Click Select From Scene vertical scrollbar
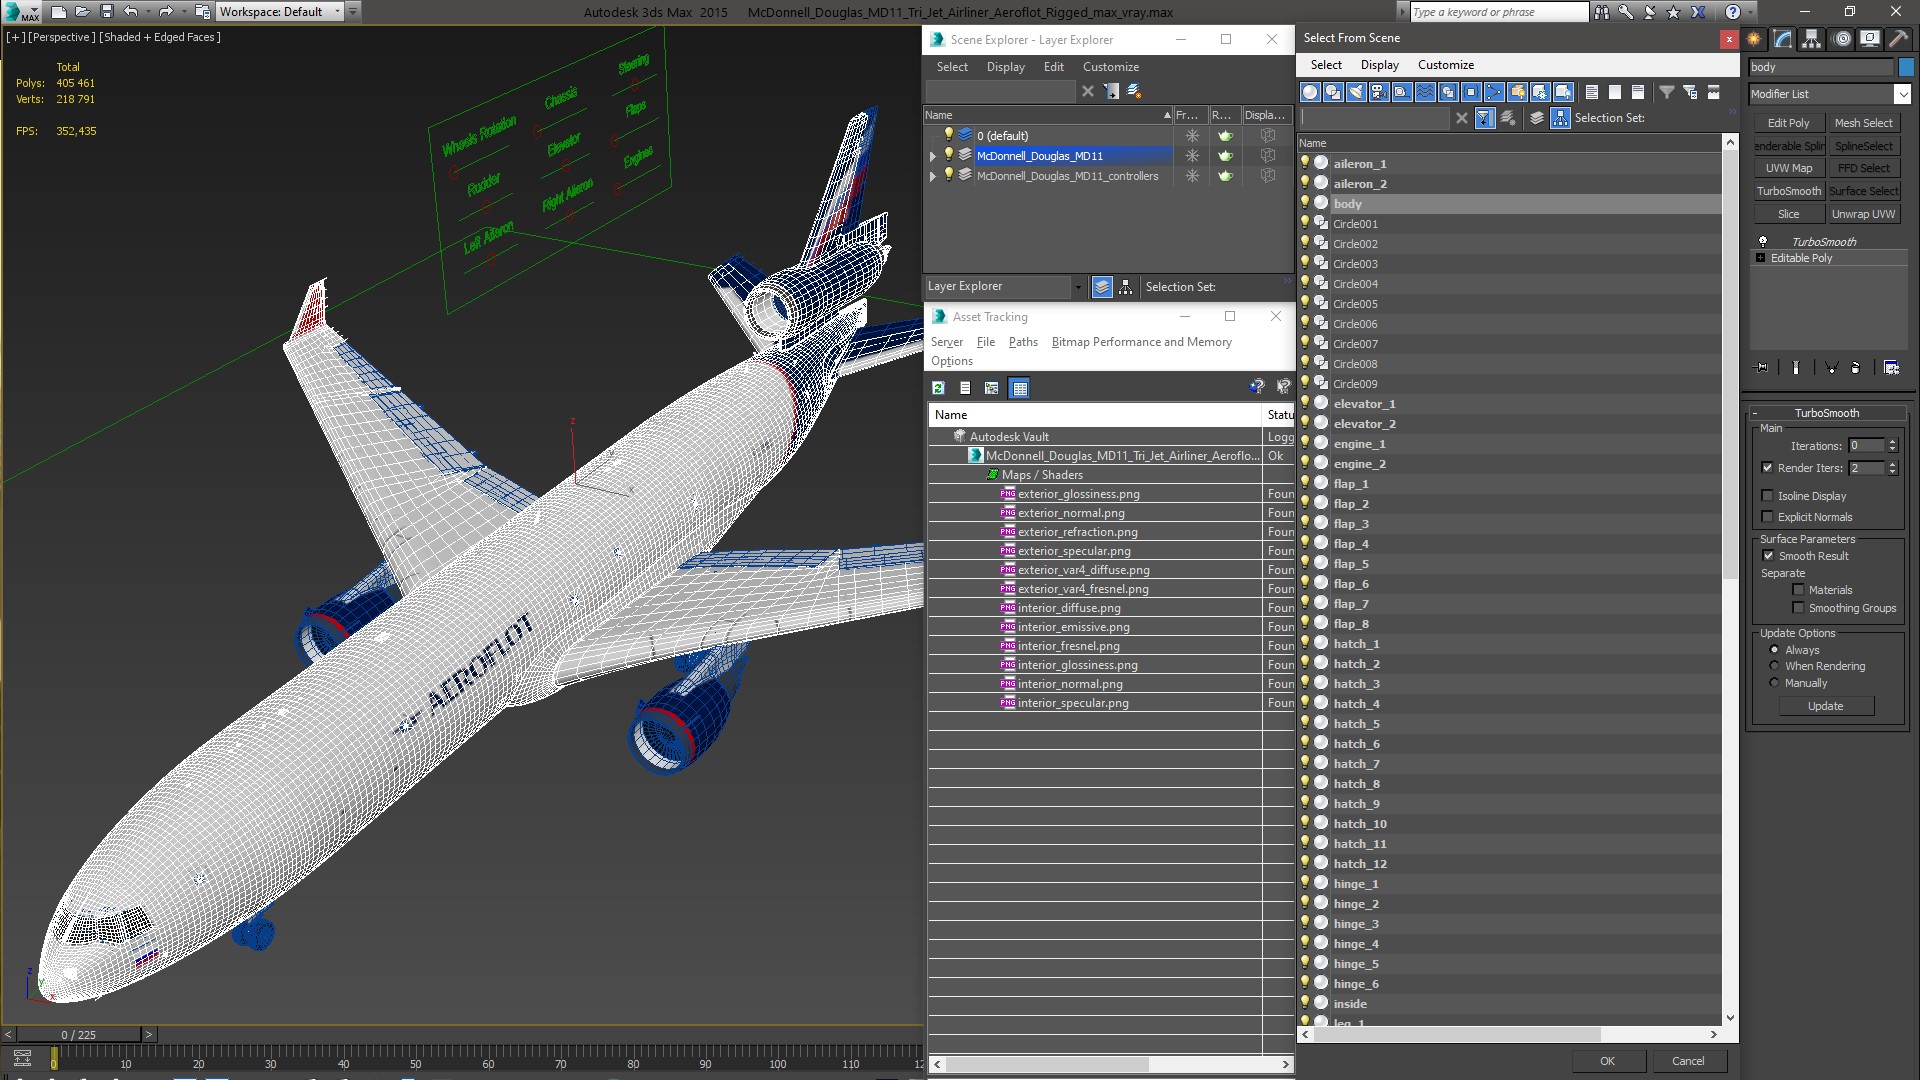1920x1080 pixels. [1730, 365]
